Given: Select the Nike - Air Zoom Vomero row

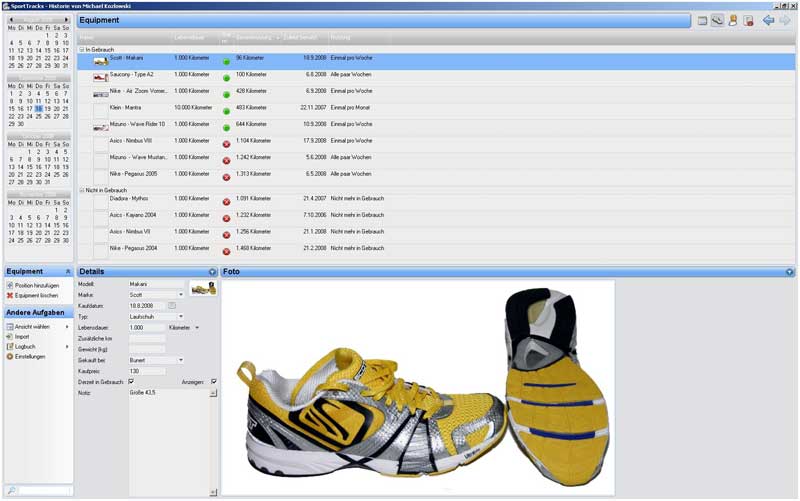Looking at the screenshot, I should (x=436, y=94).
